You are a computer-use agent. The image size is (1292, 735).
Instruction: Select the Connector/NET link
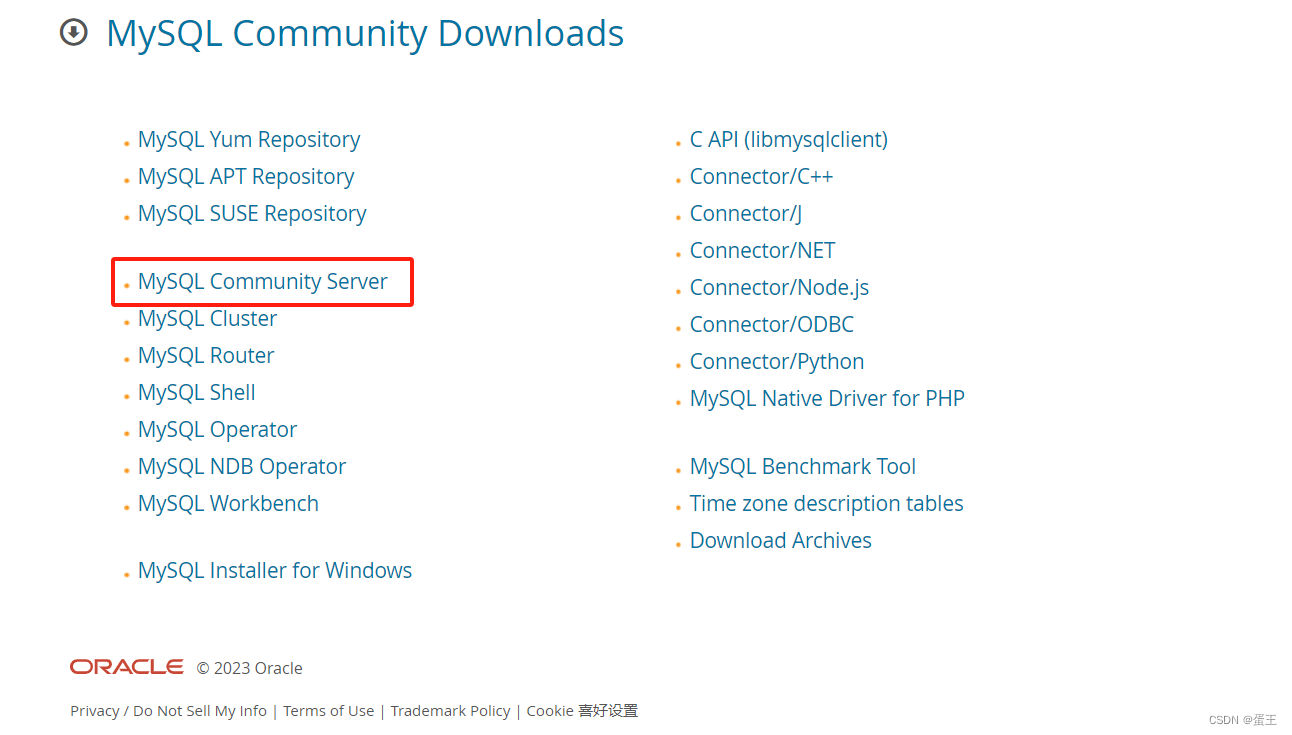point(762,251)
